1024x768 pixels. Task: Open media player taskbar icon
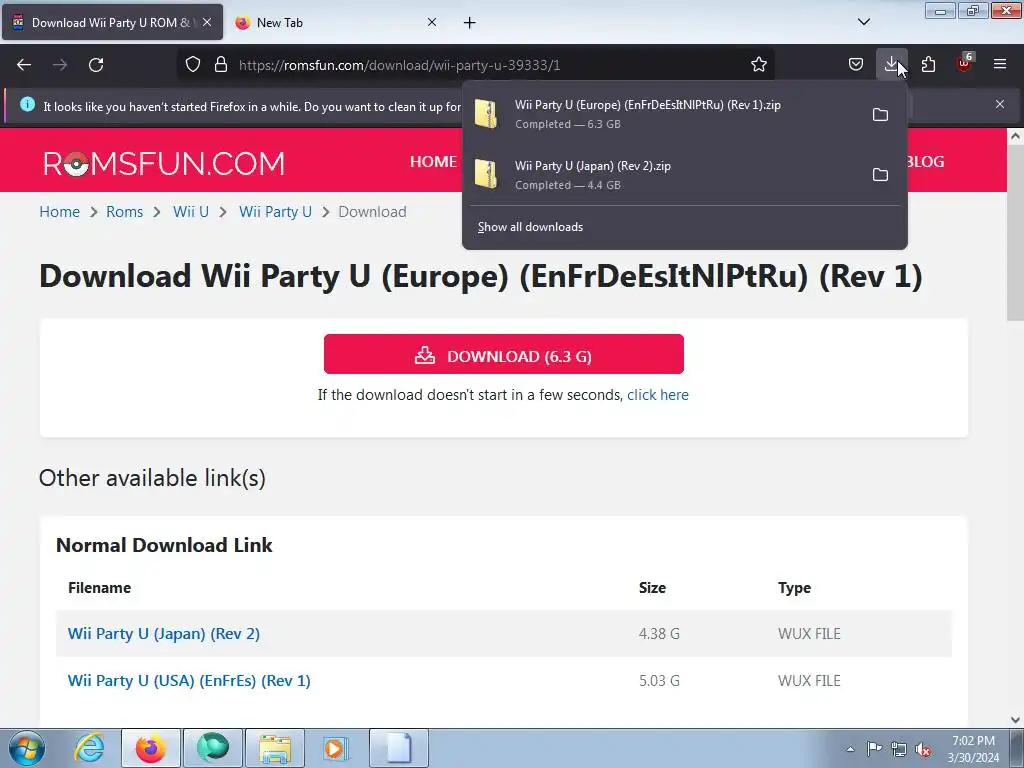337,748
